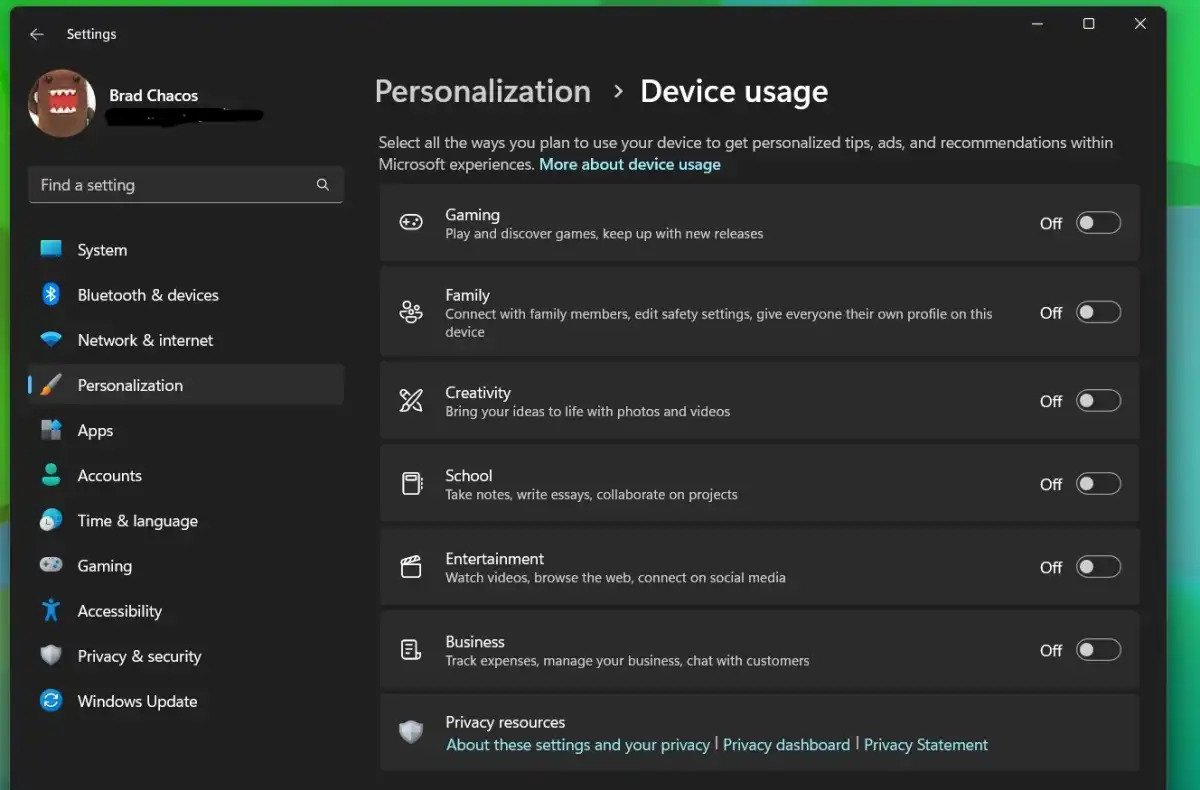Switch to Privacy & security settings
This screenshot has height=790, width=1200.
pyautogui.click(x=137, y=656)
